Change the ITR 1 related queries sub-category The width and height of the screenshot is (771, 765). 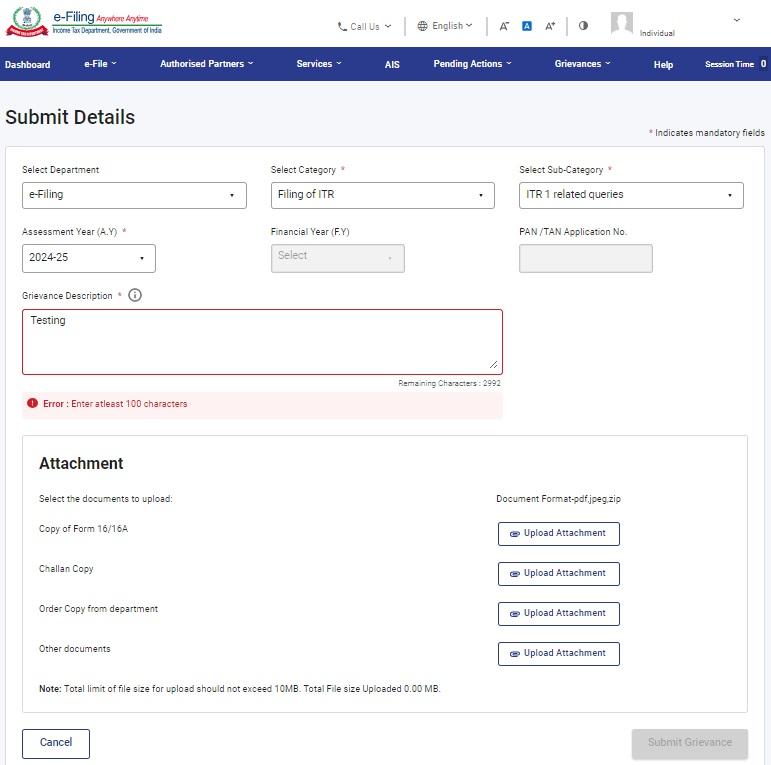[x=631, y=195]
